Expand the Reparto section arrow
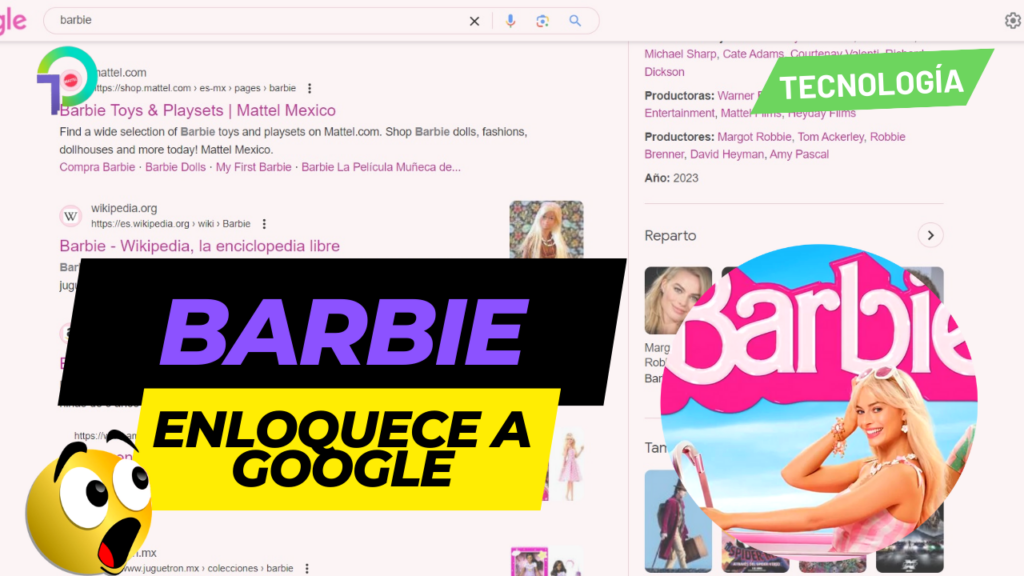 [930, 235]
